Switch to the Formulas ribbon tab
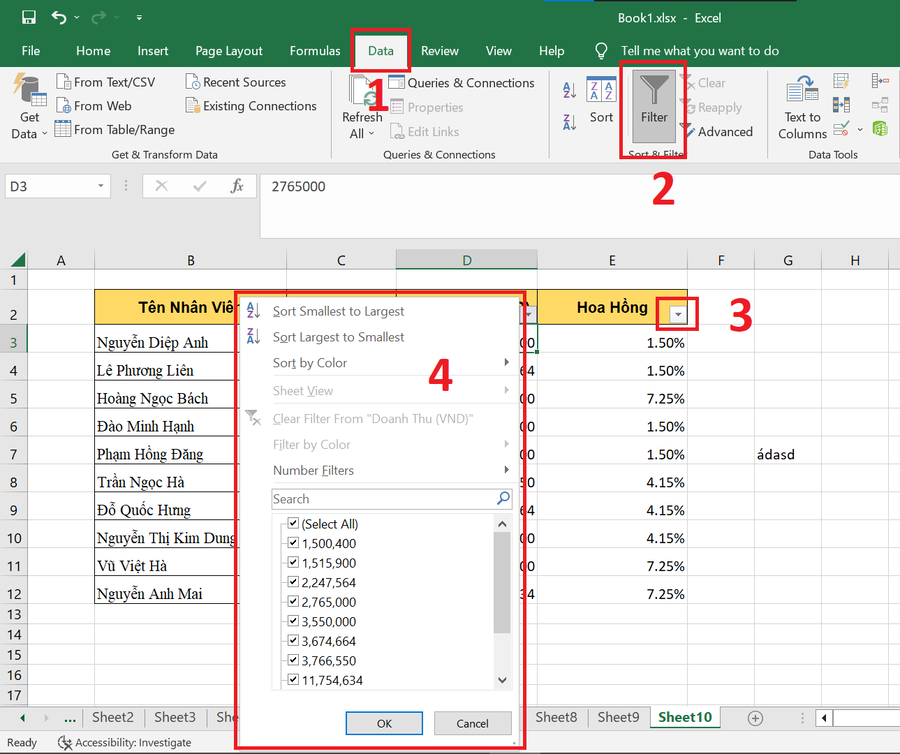Image resolution: width=900 pixels, height=754 pixels. (x=315, y=51)
